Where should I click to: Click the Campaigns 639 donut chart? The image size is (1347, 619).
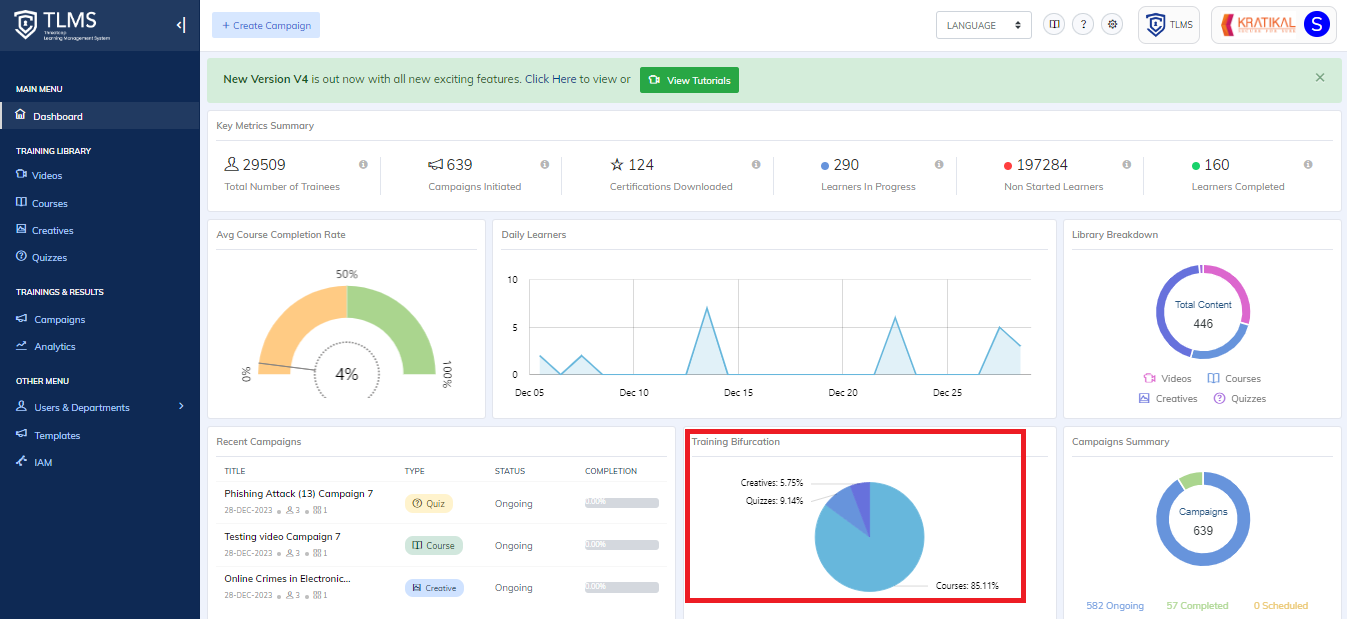click(1202, 519)
